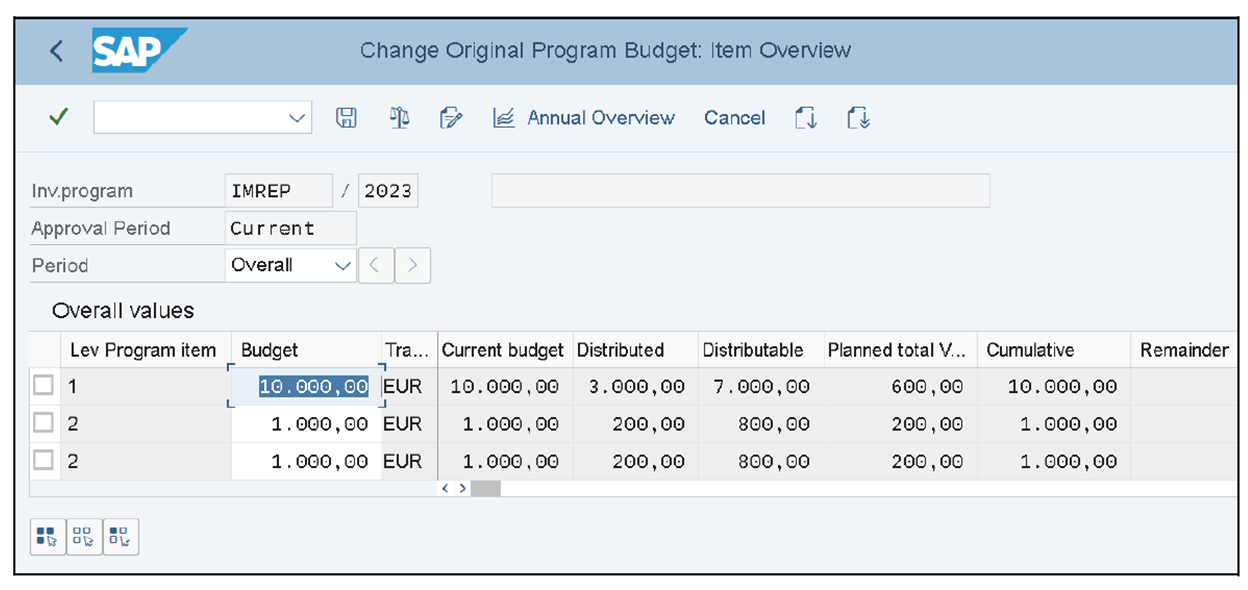Tick the checkbox for level 1 program item
This screenshot has width=1248, height=590.
coord(43,385)
